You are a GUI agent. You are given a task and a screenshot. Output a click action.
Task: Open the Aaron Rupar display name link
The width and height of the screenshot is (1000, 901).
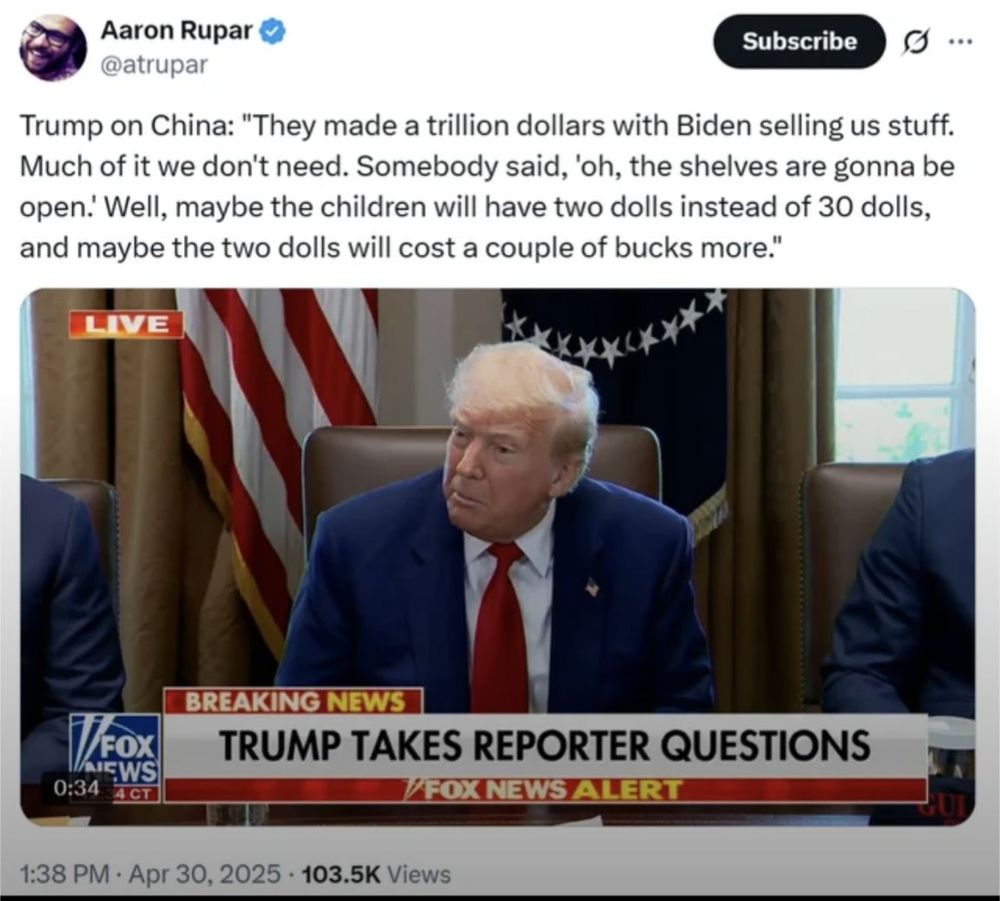click(x=177, y=31)
